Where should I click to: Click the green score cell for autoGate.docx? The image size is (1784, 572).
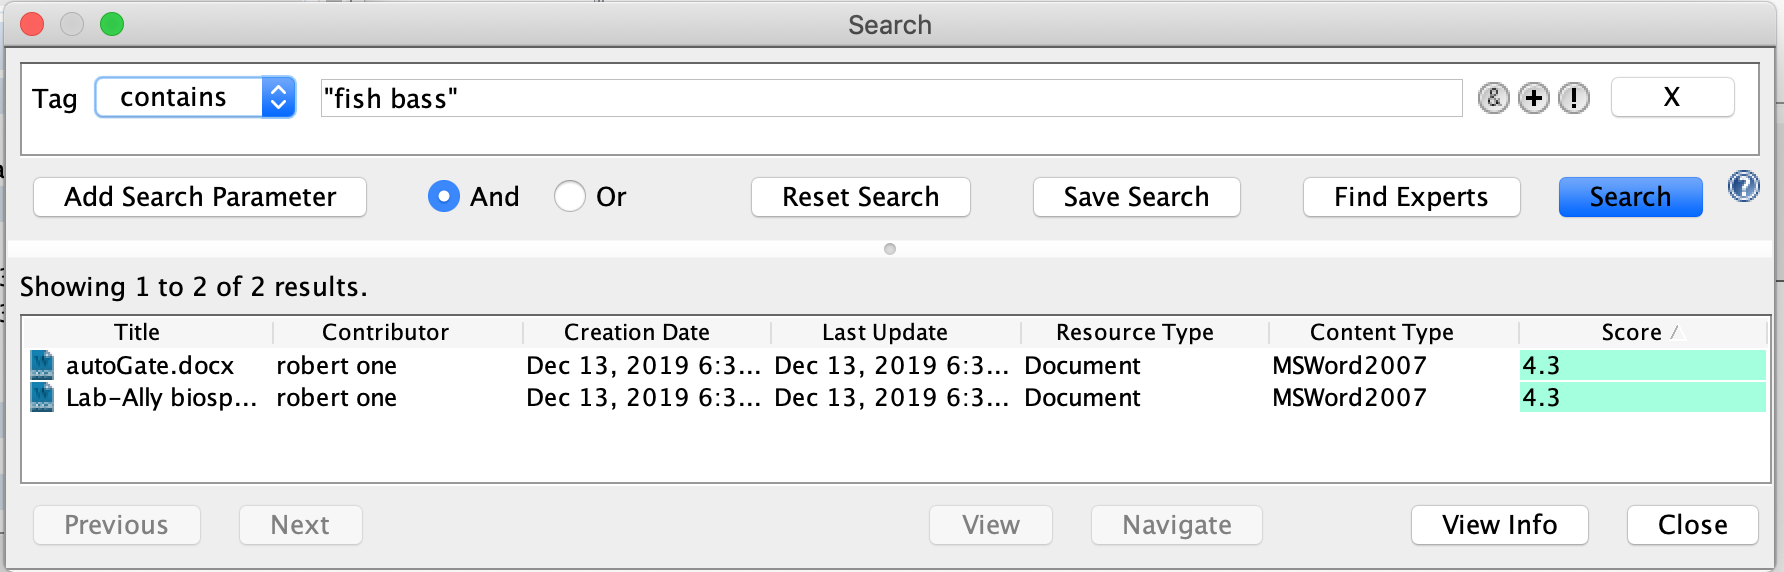[1642, 366]
